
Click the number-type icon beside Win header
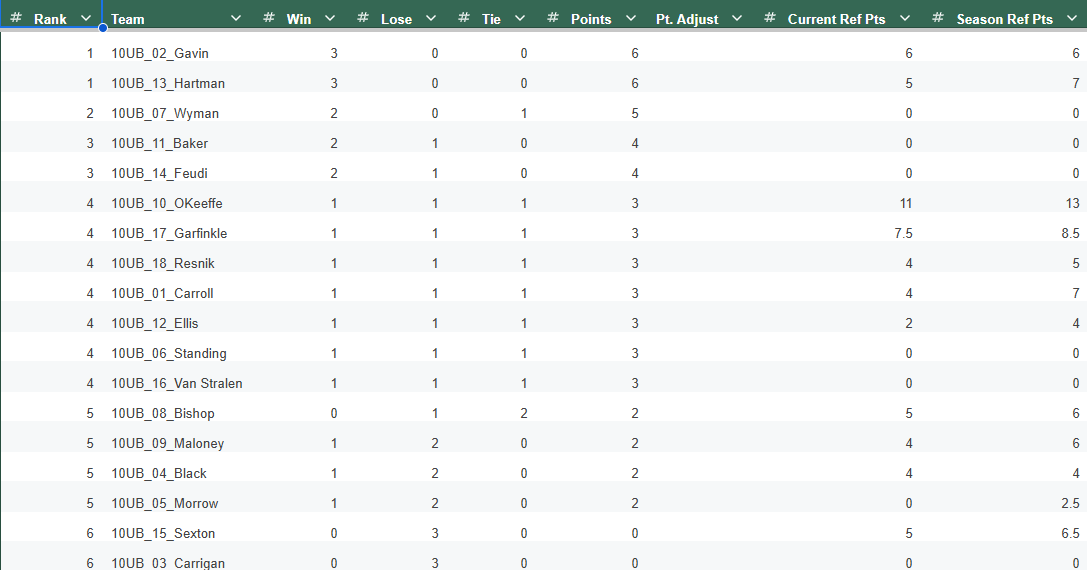click(269, 19)
